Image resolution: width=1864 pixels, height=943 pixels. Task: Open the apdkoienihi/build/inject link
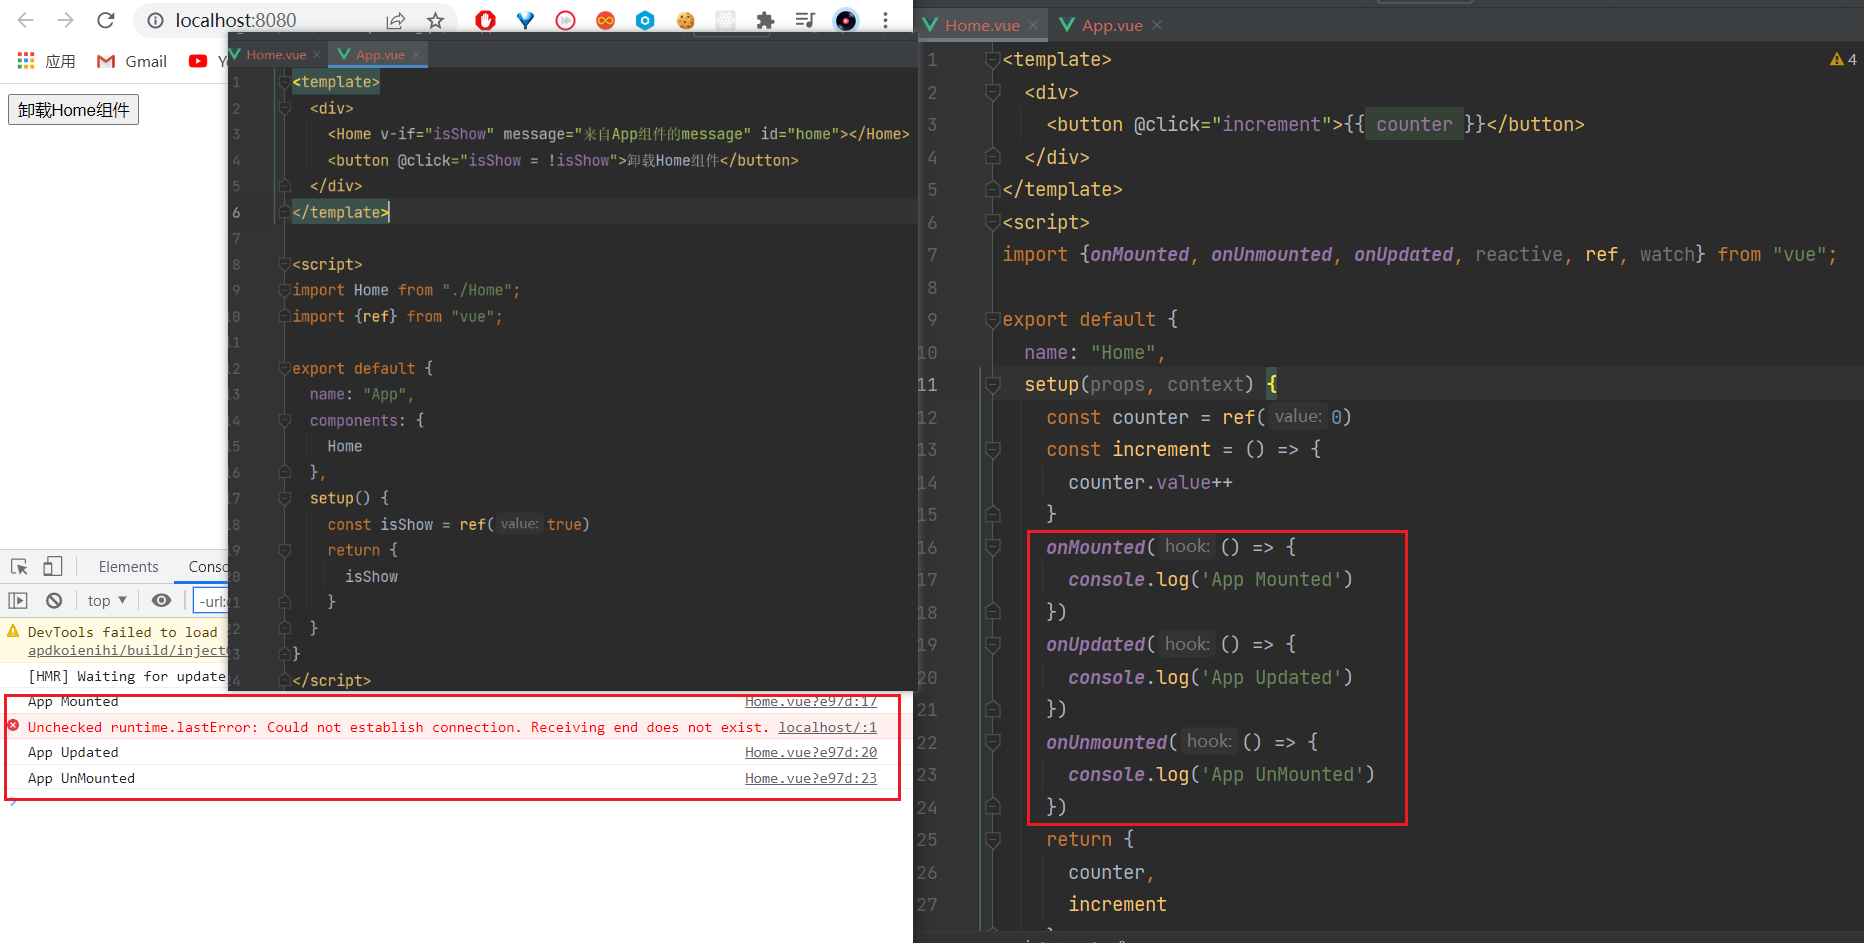pos(128,650)
